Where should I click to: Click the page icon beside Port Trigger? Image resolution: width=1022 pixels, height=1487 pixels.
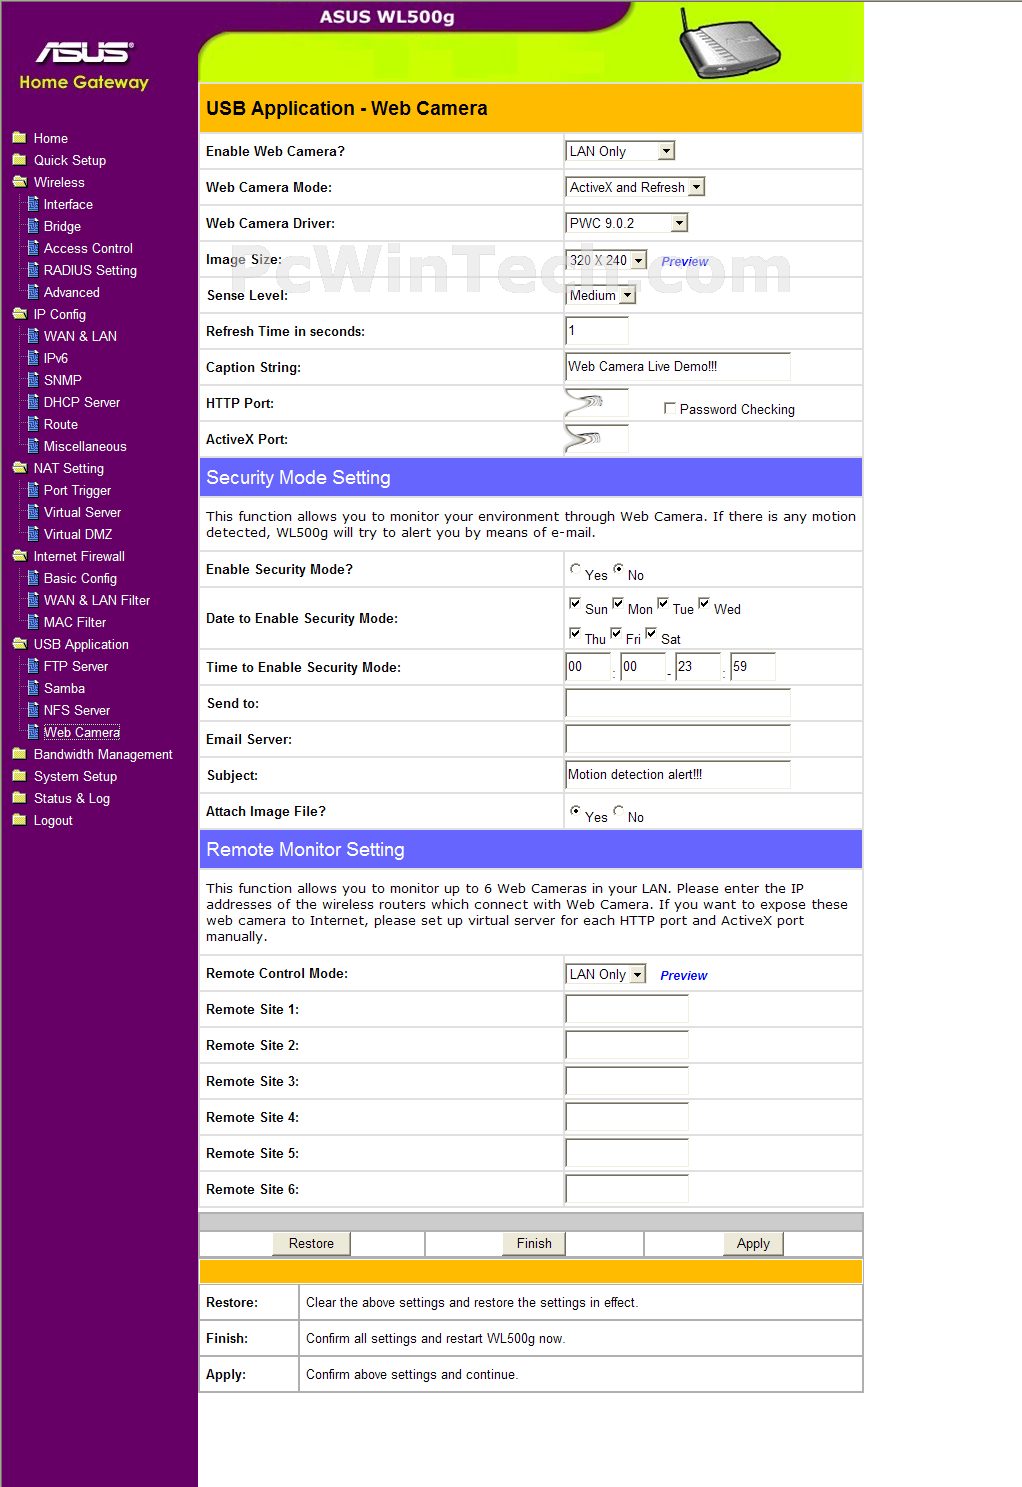[x=33, y=490]
